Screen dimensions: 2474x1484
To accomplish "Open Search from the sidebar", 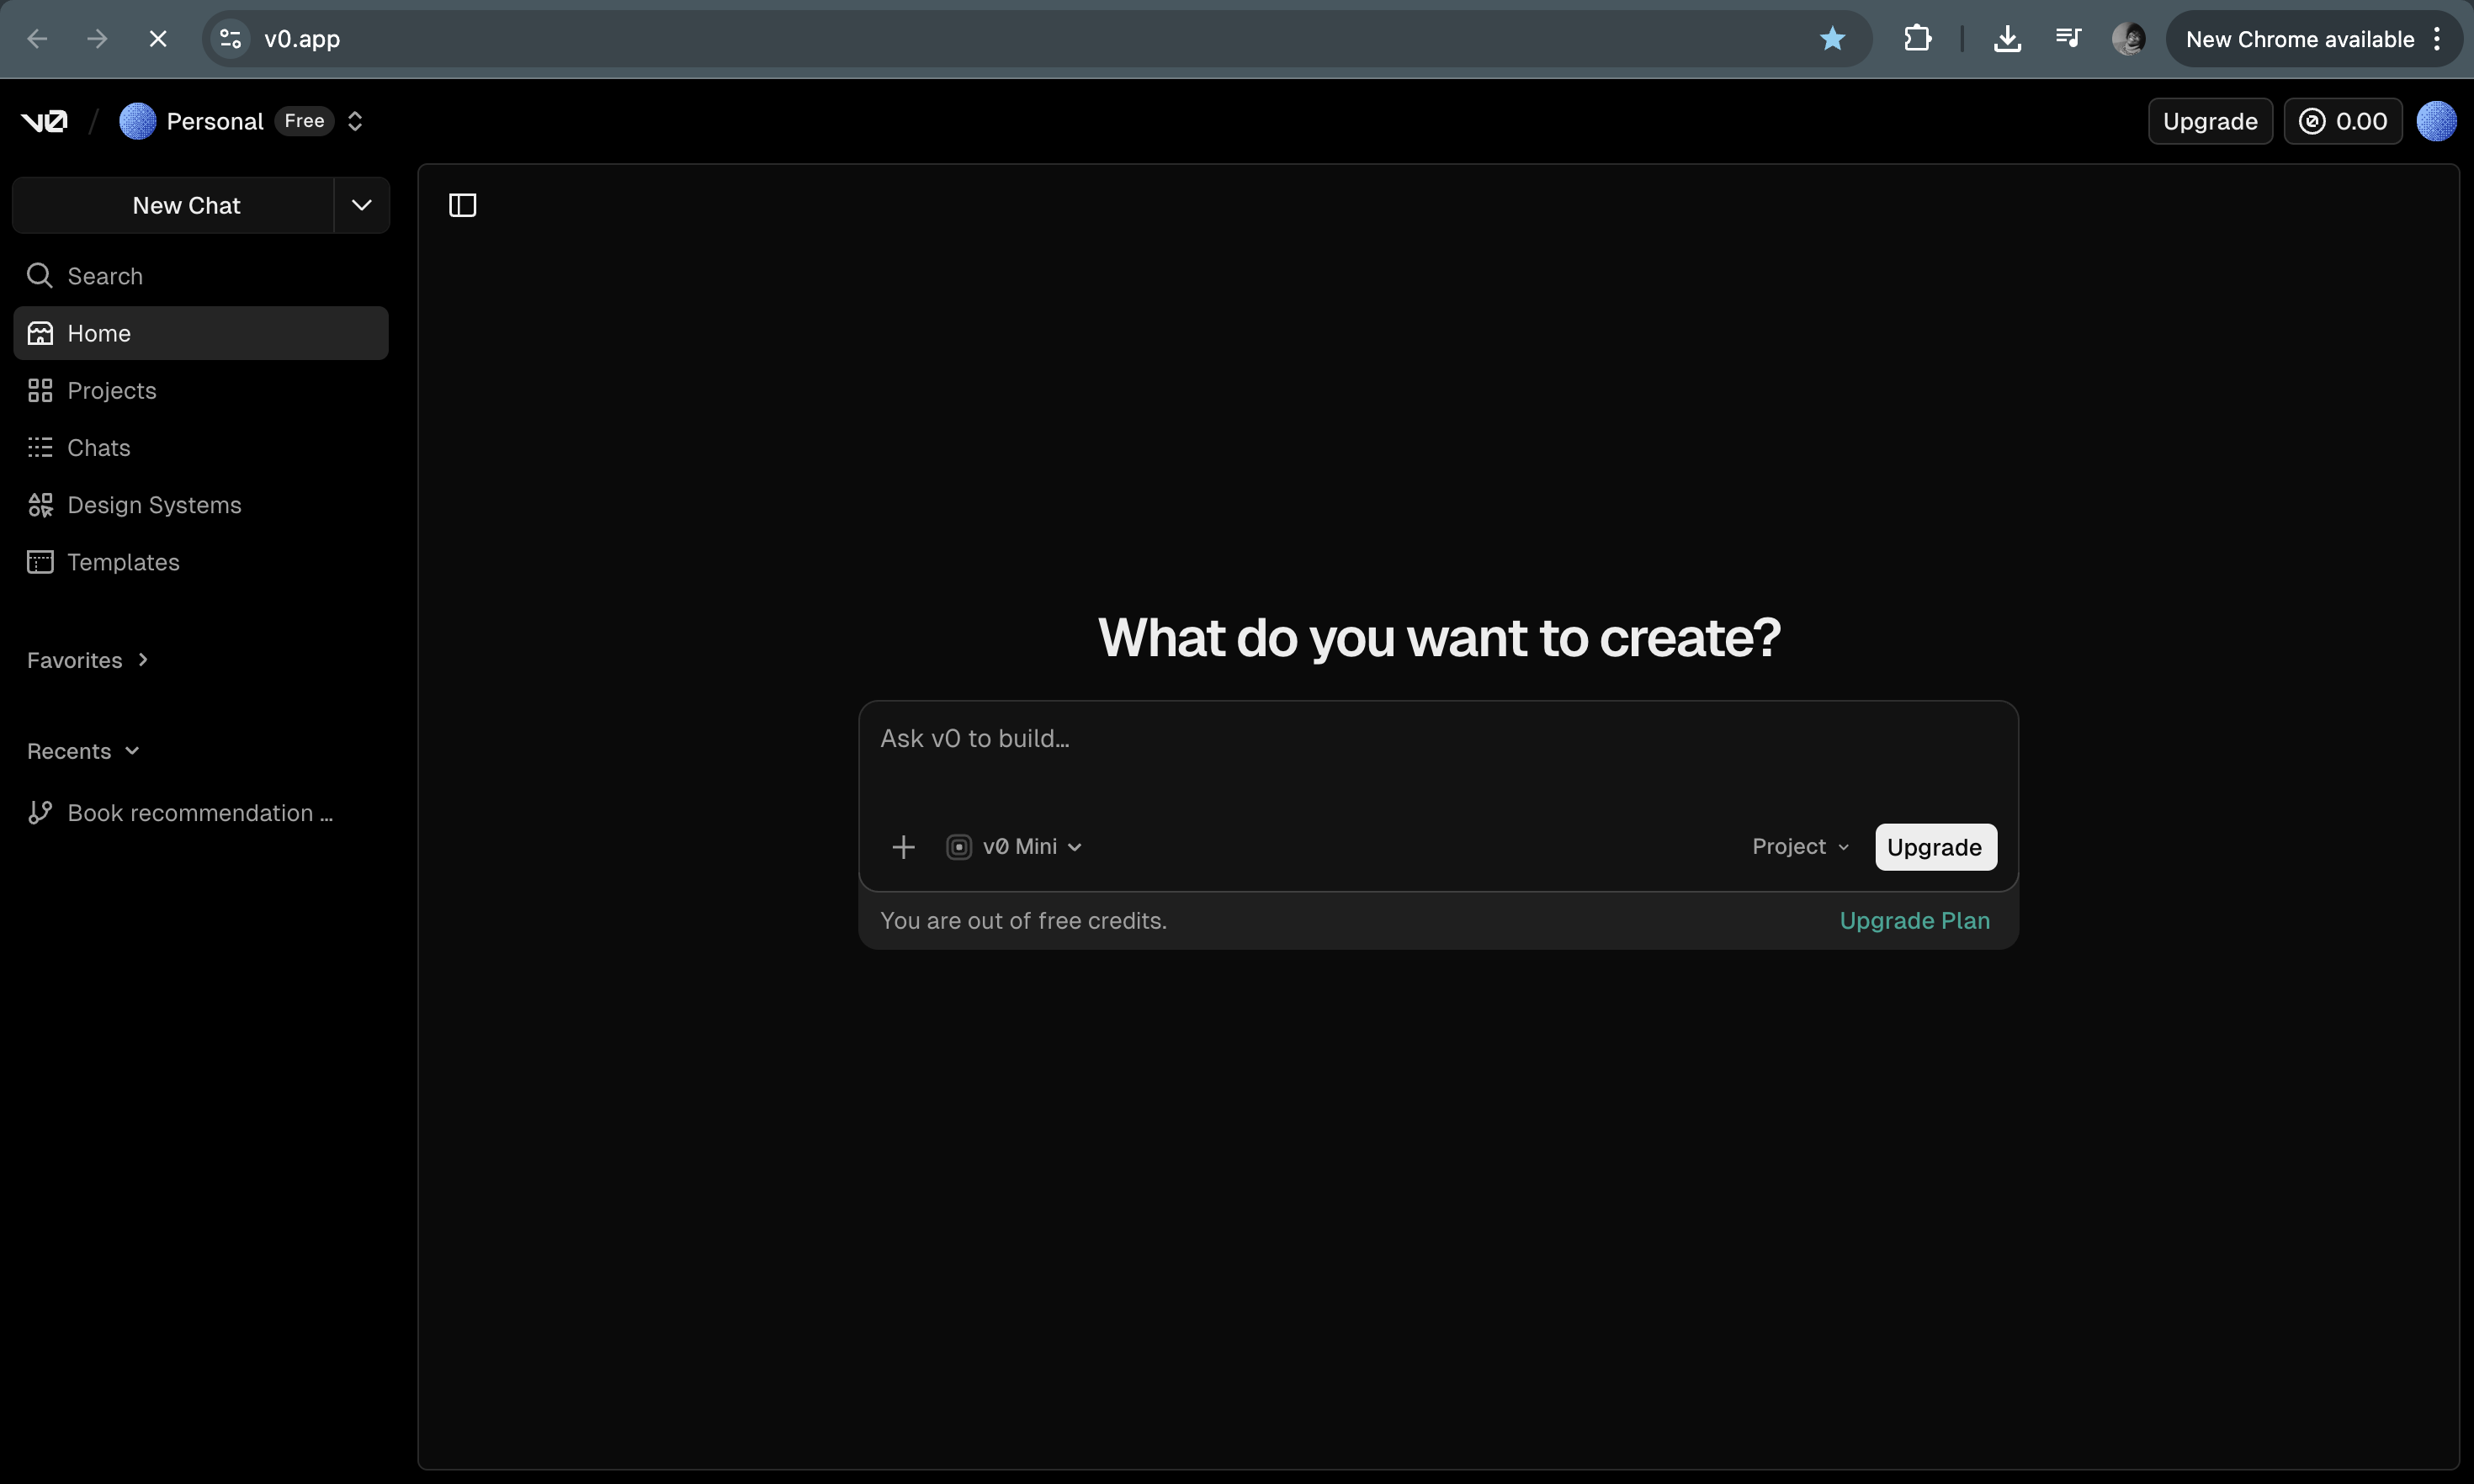I will [104, 276].
